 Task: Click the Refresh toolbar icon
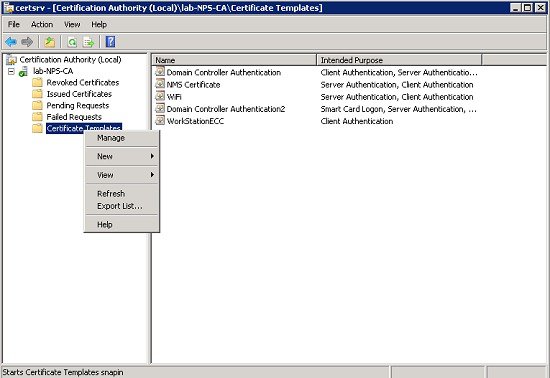pos(72,42)
